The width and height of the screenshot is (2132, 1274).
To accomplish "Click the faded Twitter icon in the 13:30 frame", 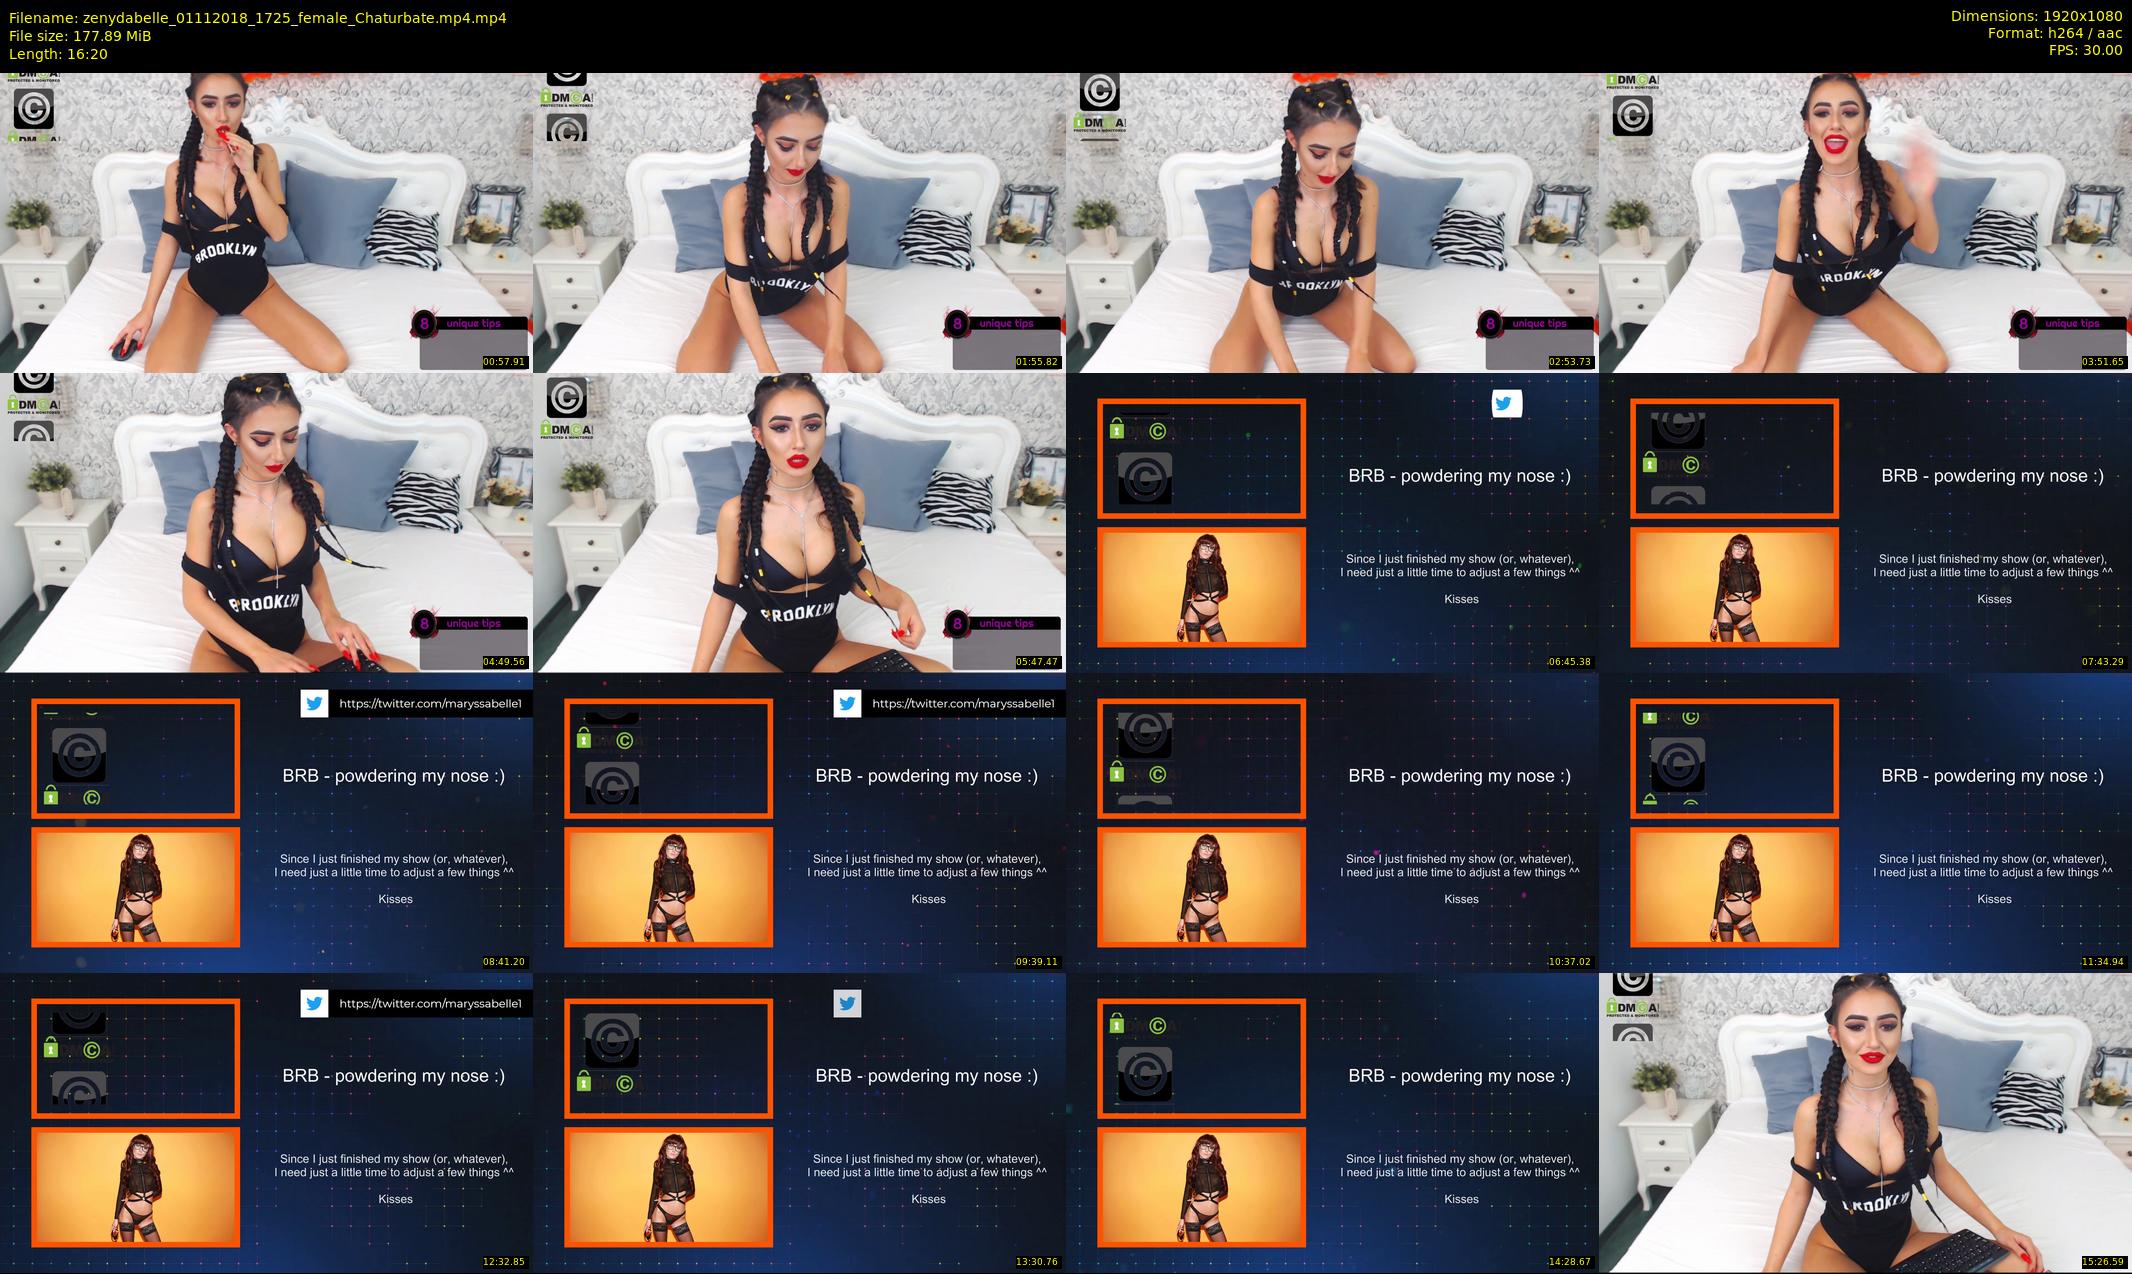I will 847,1003.
